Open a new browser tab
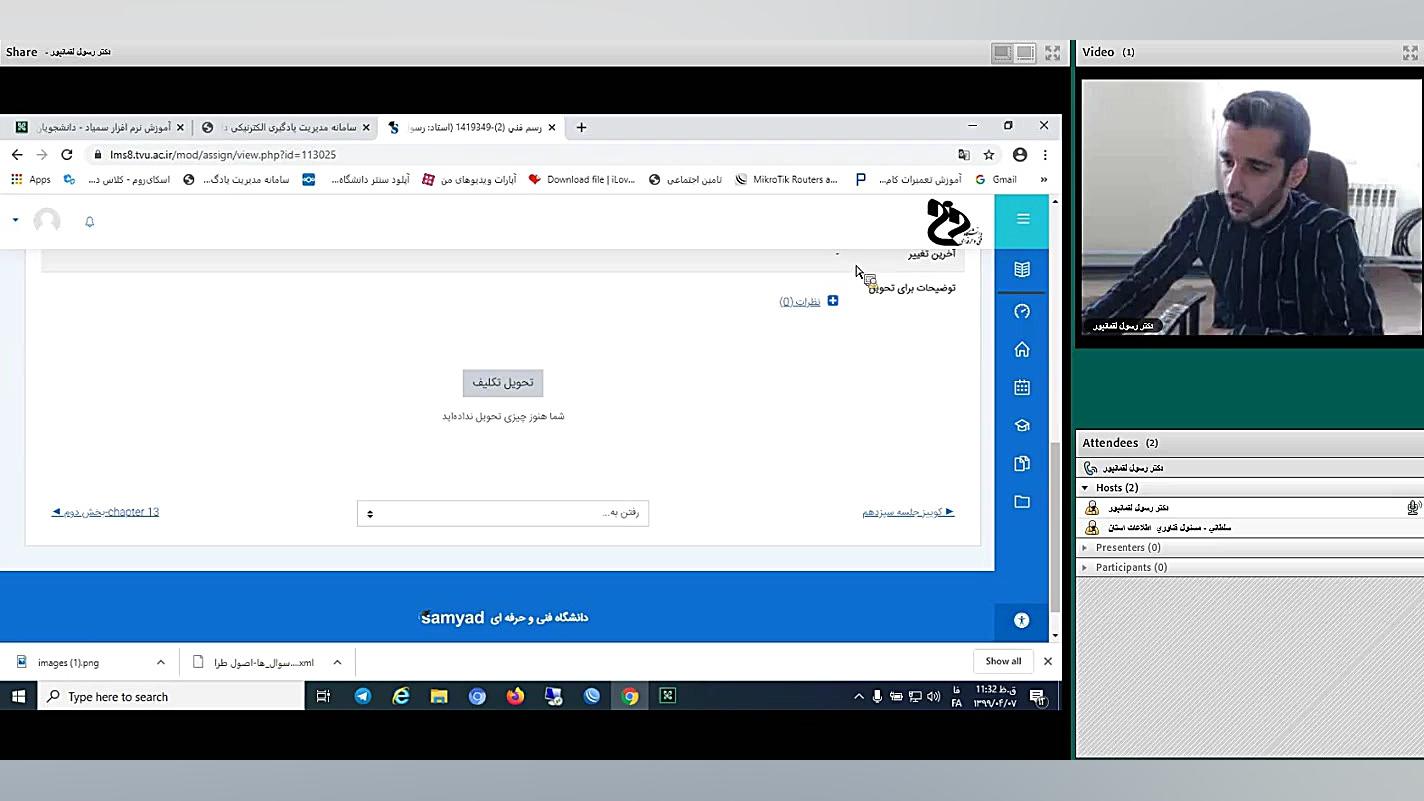1424x801 pixels. (x=581, y=127)
